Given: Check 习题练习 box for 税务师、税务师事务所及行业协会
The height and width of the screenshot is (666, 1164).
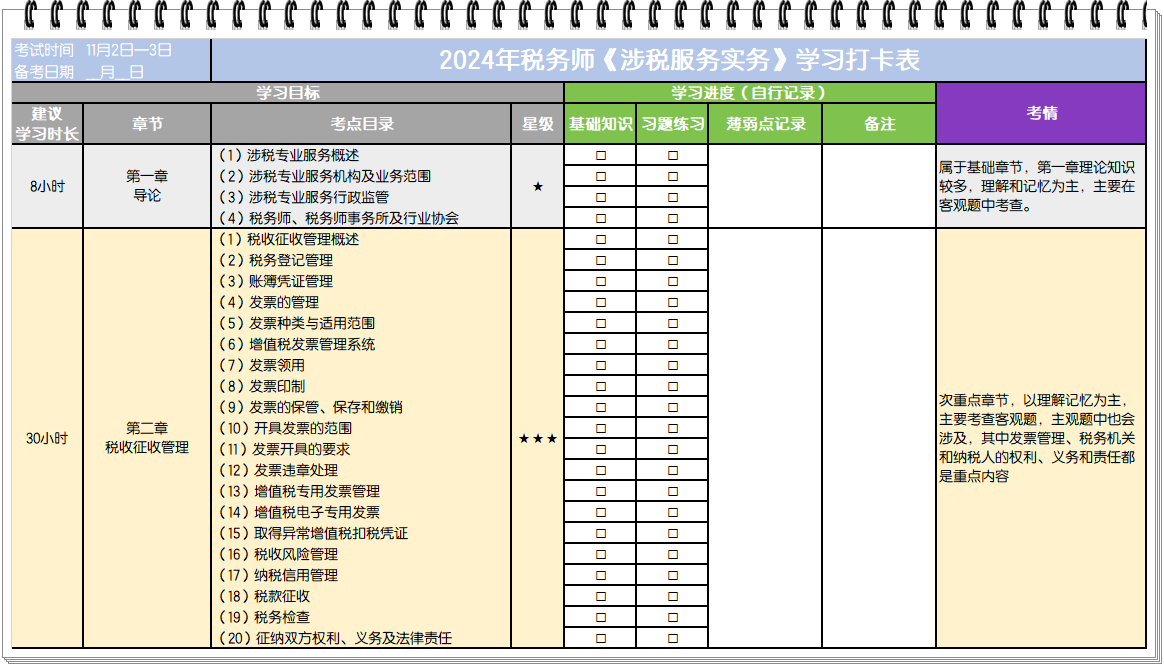Looking at the screenshot, I should tap(673, 218).
